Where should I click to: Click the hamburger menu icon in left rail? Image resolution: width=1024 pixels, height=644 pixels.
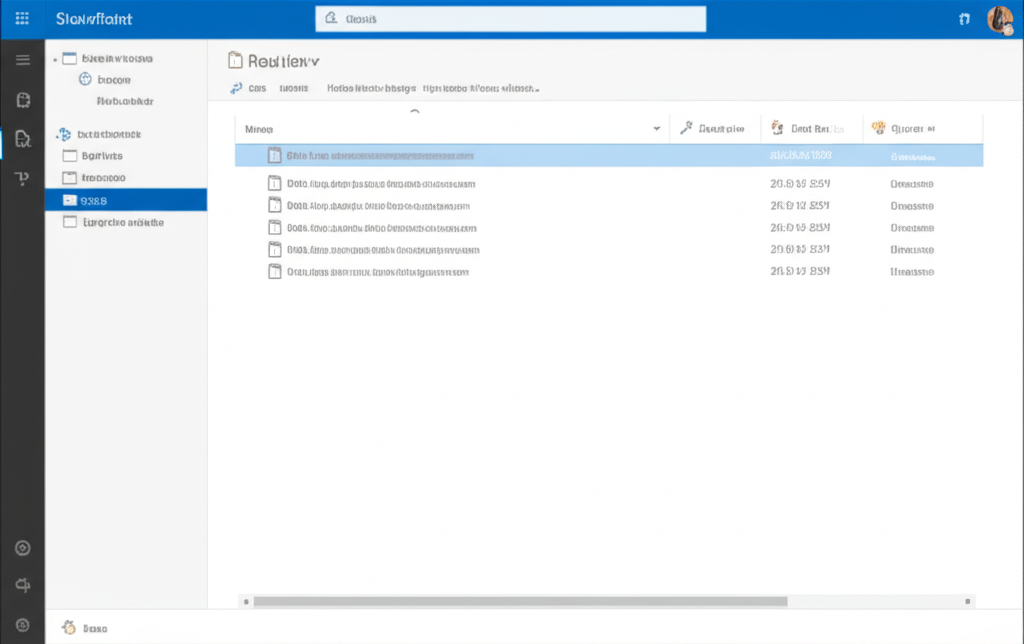click(22, 58)
